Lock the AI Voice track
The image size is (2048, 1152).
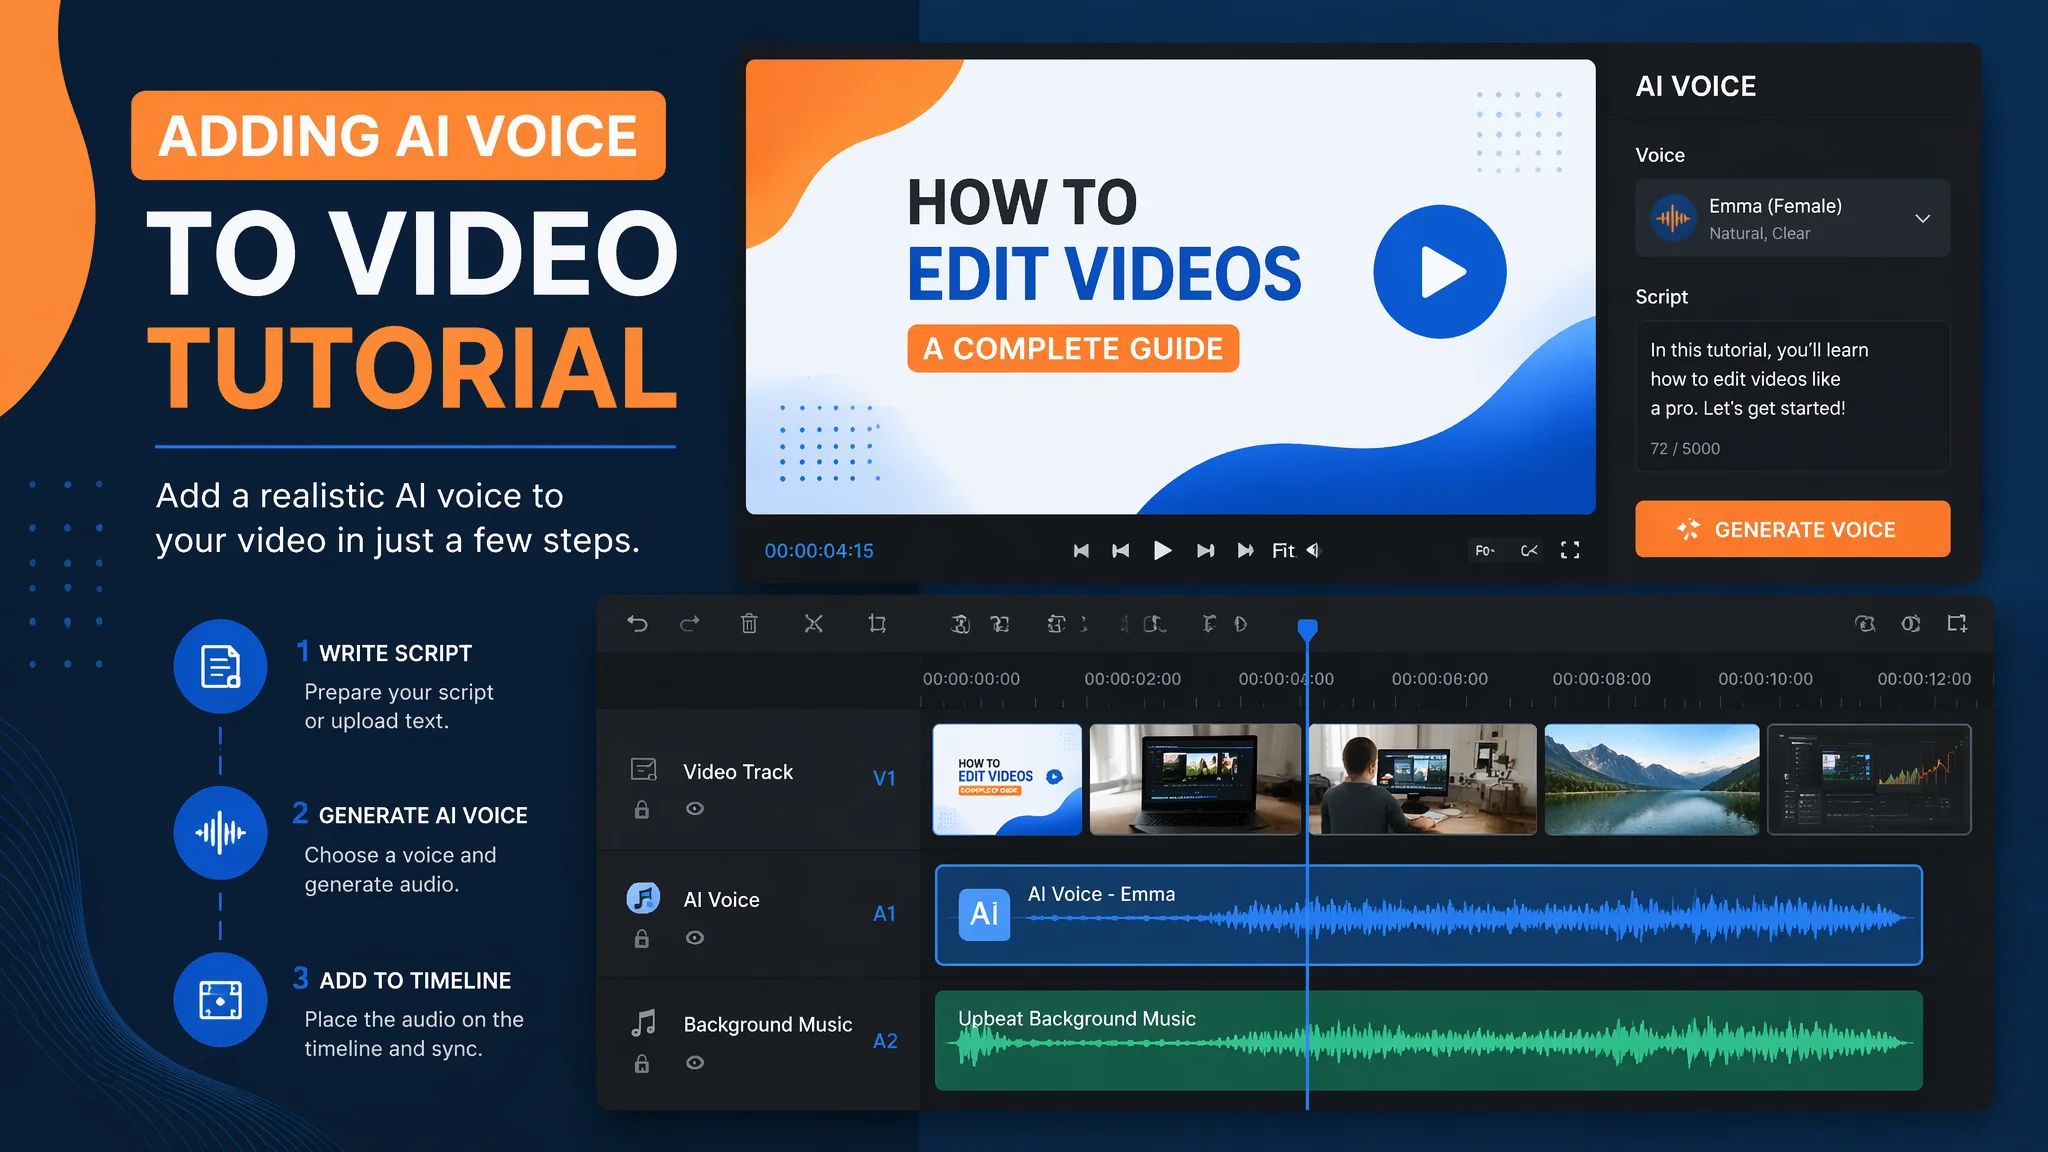point(642,938)
